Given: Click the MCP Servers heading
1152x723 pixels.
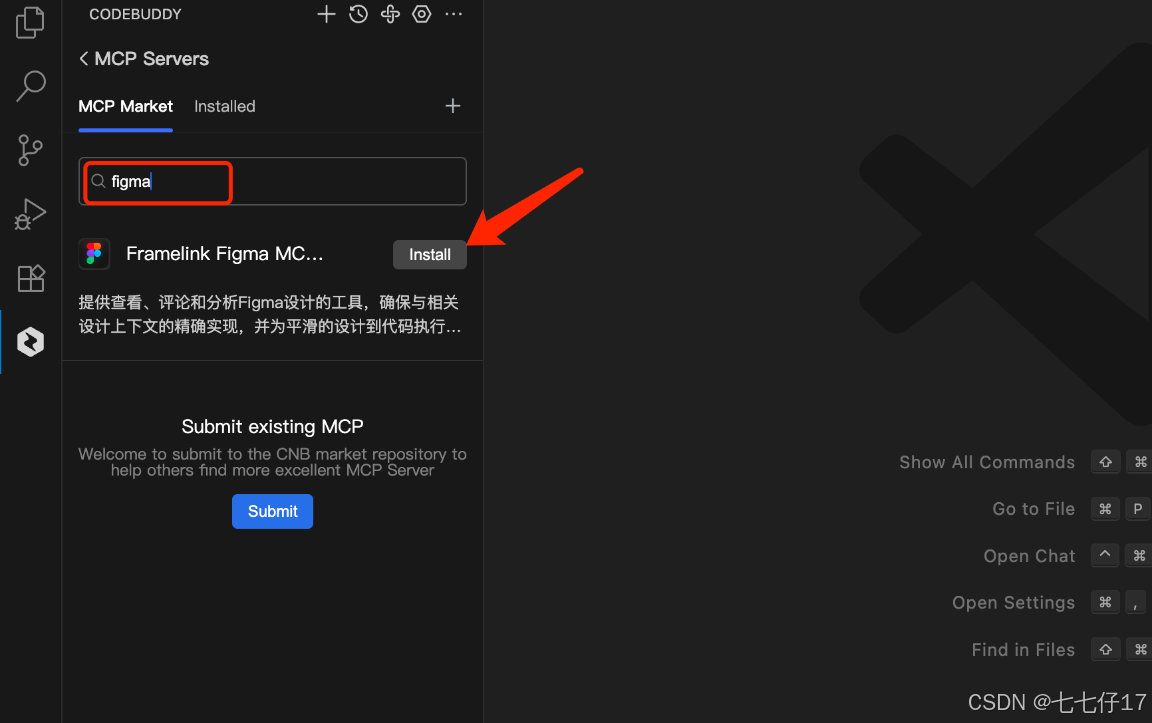Looking at the screenshot, I should [x=151, y=59].
